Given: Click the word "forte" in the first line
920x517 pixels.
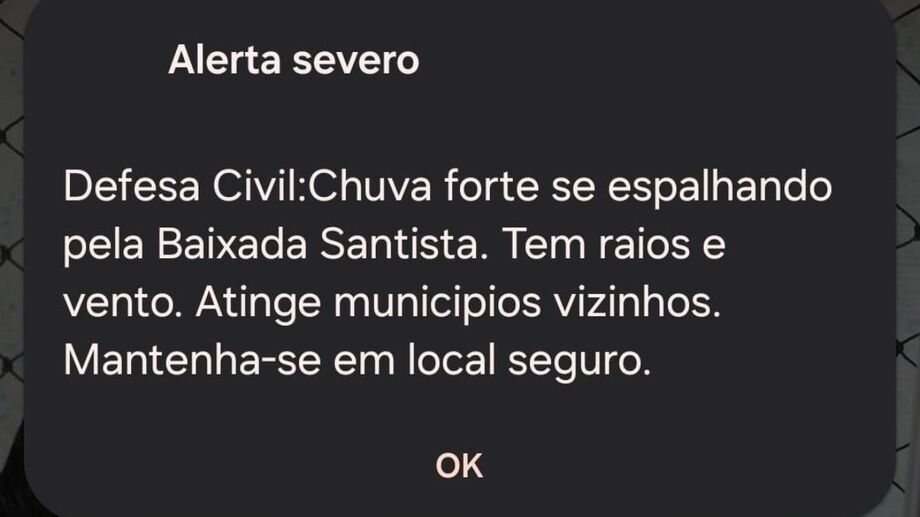Looking at the screenshot, I should 492,187.
